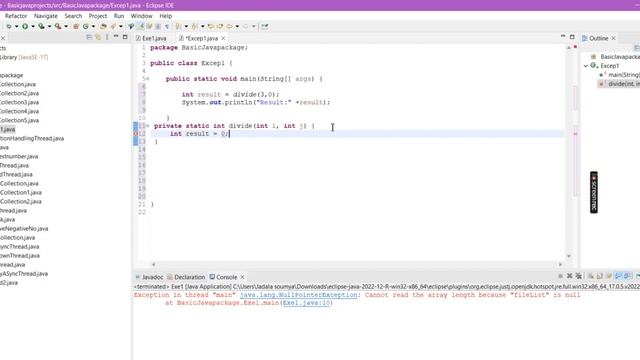Collapse Excep1 node in Outline
This screenshot has height=360, width=640.
point(586,66)
